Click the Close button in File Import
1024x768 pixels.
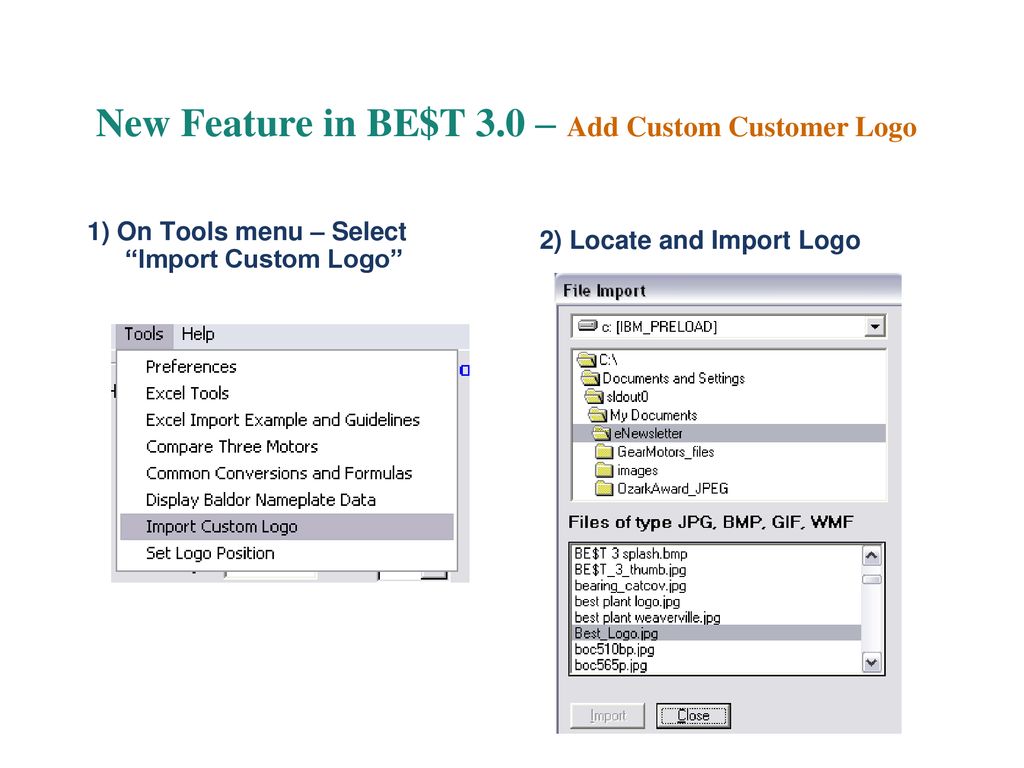(x=693, y=716)
